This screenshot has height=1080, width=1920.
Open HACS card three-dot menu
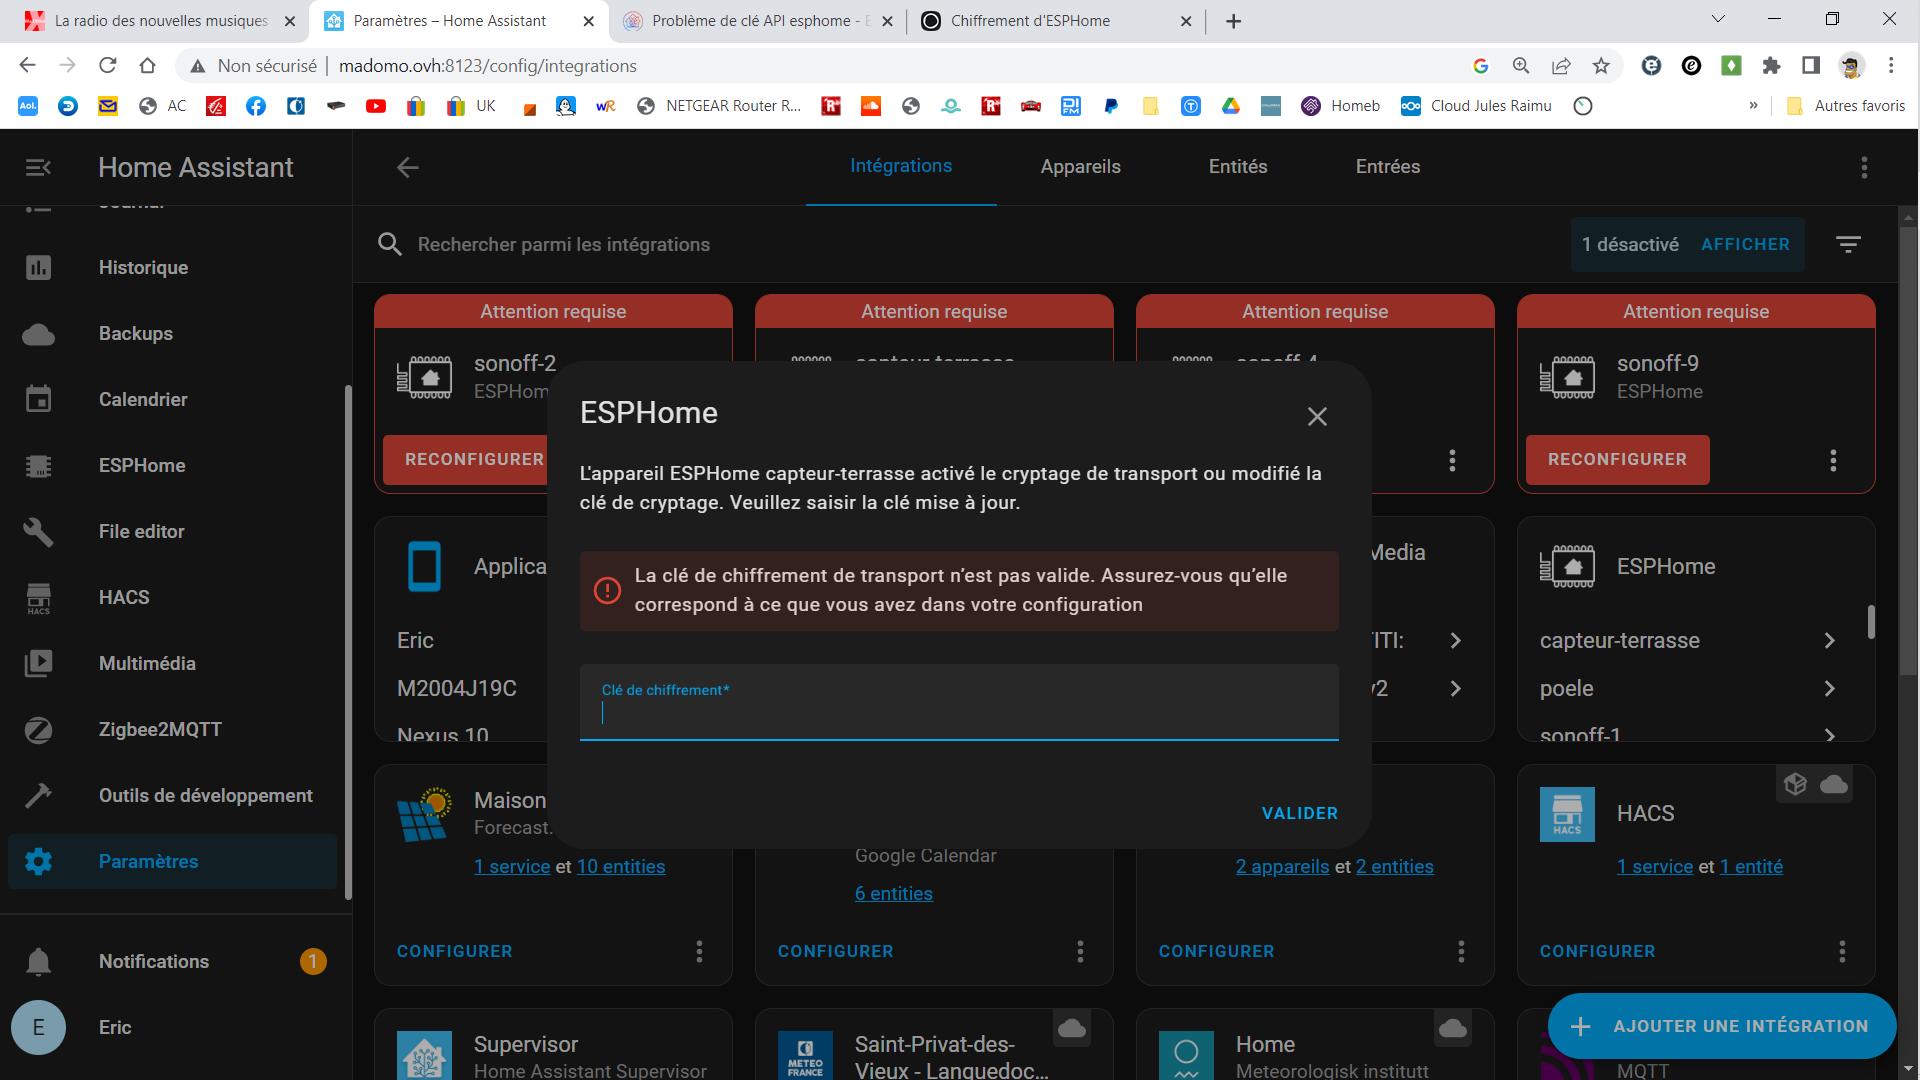[1842, 951]
